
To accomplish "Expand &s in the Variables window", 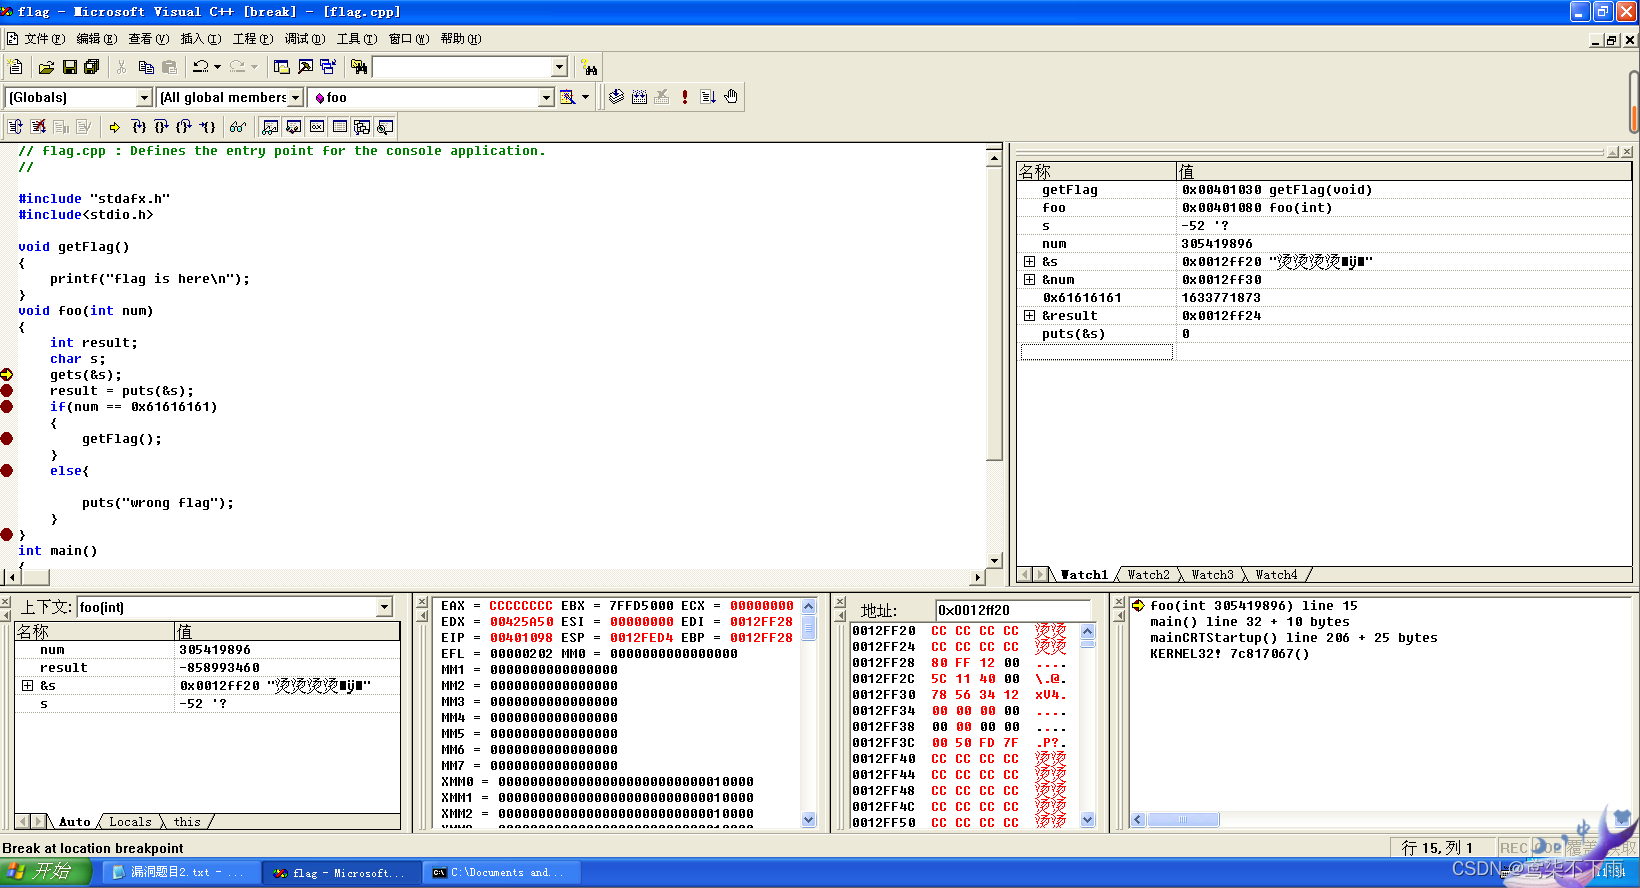I will [x=27, y=686].
